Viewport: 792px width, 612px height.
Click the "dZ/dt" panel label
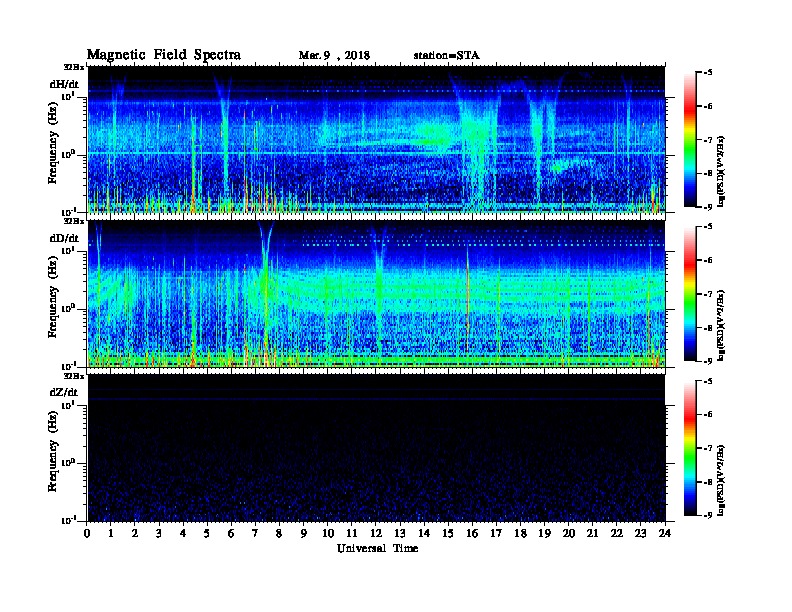point(64,392)
